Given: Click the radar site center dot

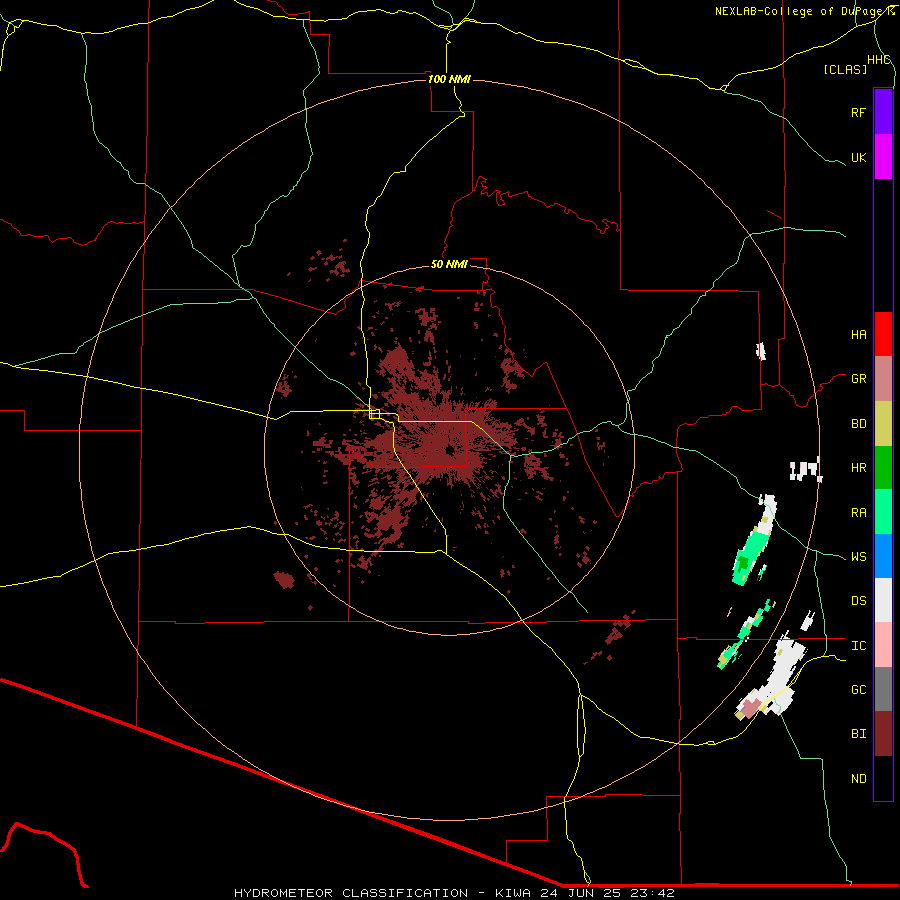Looking at the screenshot, I should coord(449,451).
